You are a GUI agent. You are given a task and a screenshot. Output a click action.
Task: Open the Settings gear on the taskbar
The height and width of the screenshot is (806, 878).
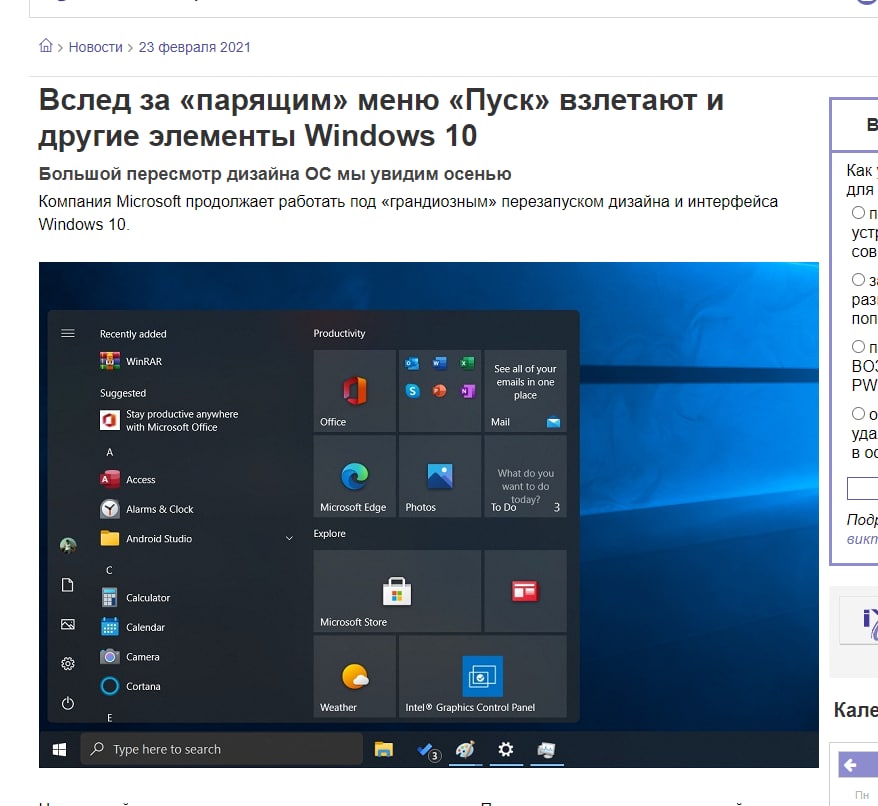(x=506, y=749)
